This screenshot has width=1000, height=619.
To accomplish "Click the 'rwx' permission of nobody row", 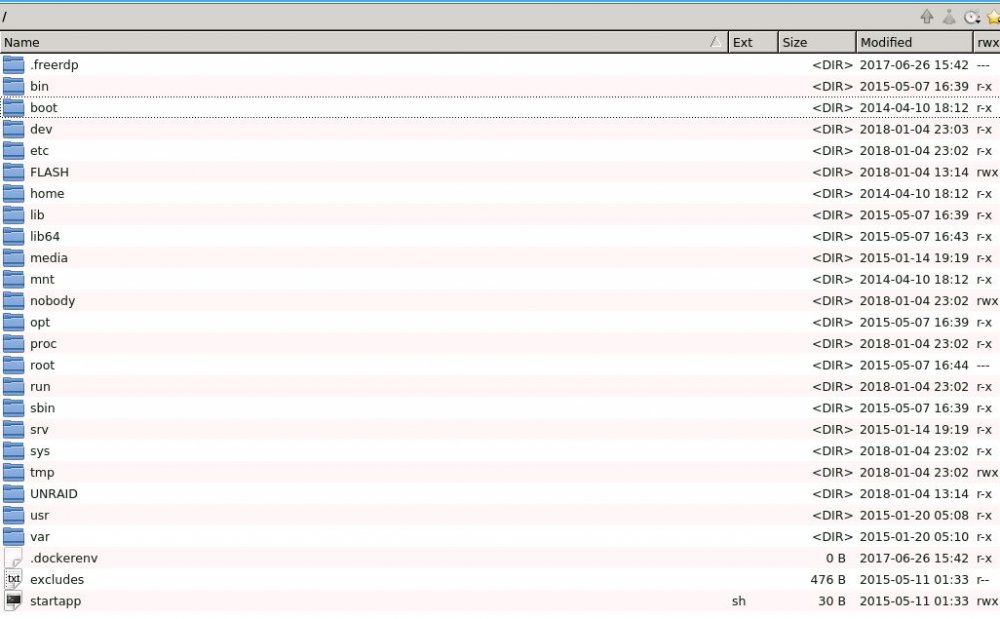I will pos(987,300).
